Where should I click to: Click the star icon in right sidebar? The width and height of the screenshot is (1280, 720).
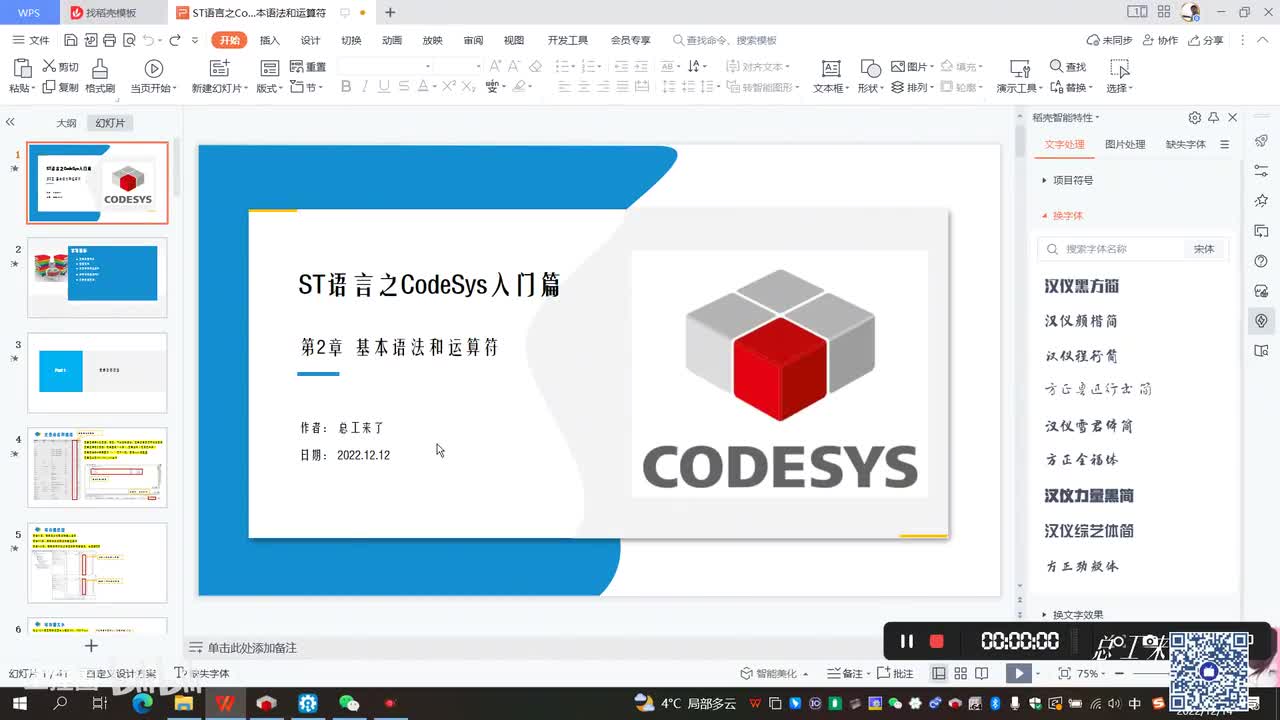click(1261, 201)
